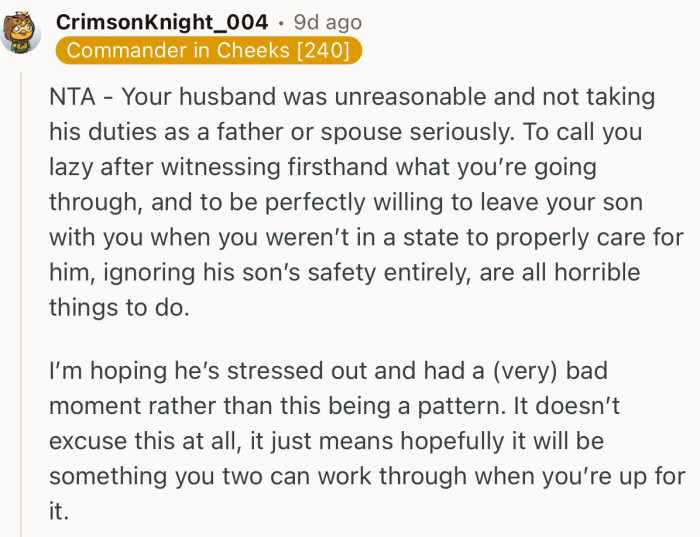Click the 'NTA' verdict at the comment start

pos(72,97)
